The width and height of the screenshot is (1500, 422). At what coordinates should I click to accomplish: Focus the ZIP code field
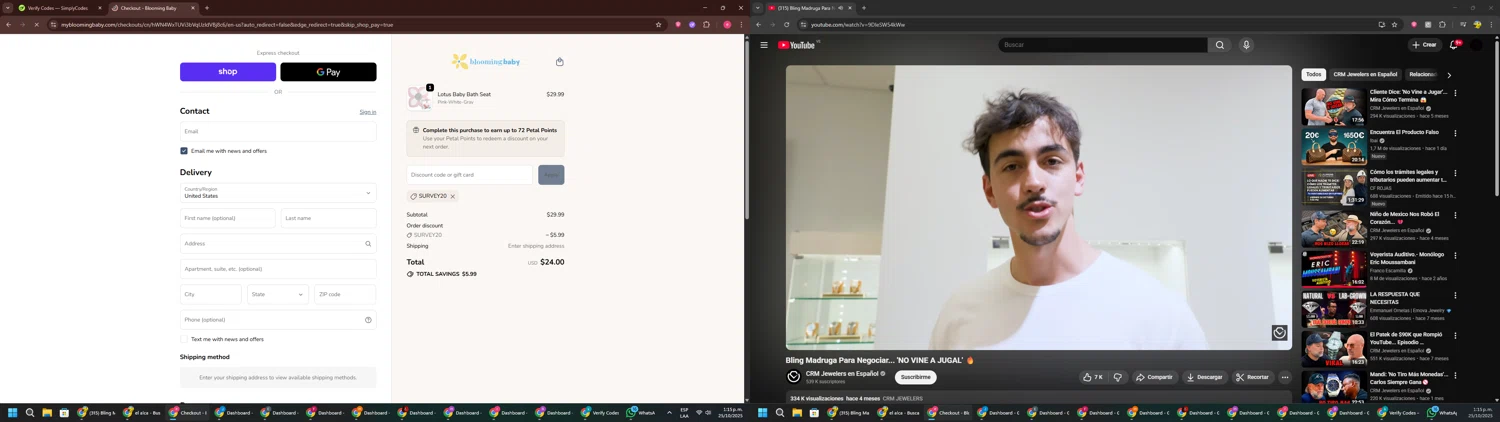tap(345, 294)
